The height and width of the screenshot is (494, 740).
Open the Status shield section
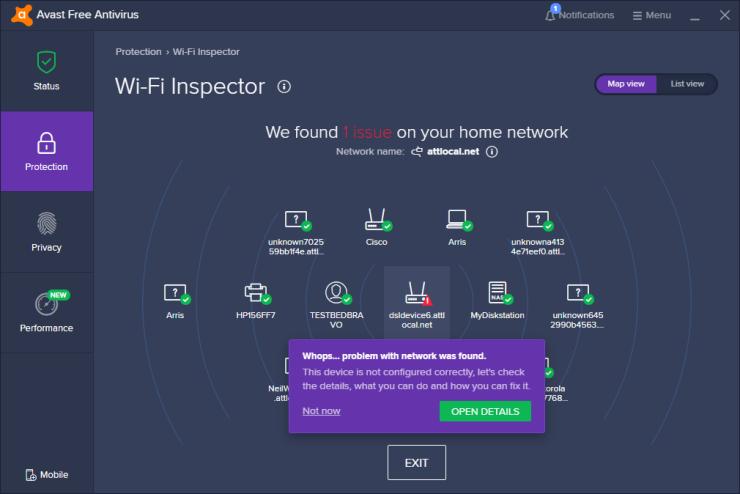coord(46,71)
